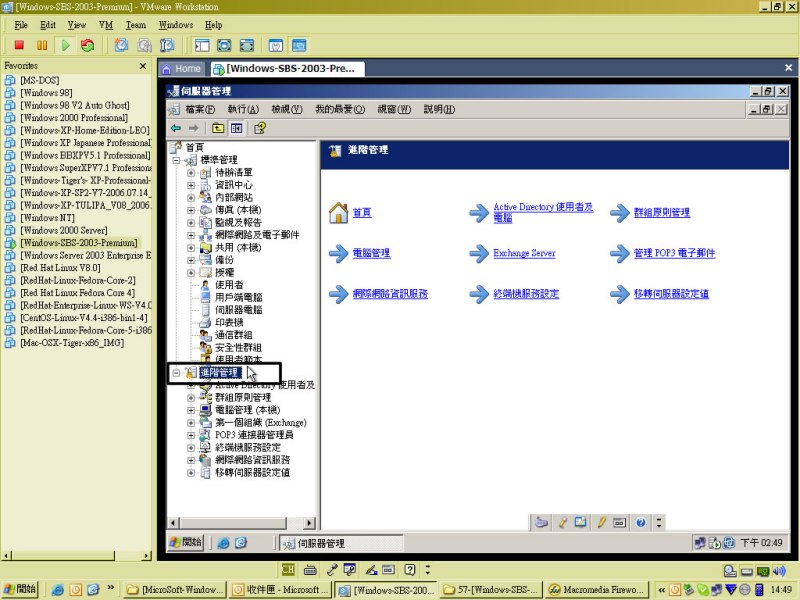Select 使用者 in the console tree
This screenshot has width=800, height=600.
[x=229, y=285]
